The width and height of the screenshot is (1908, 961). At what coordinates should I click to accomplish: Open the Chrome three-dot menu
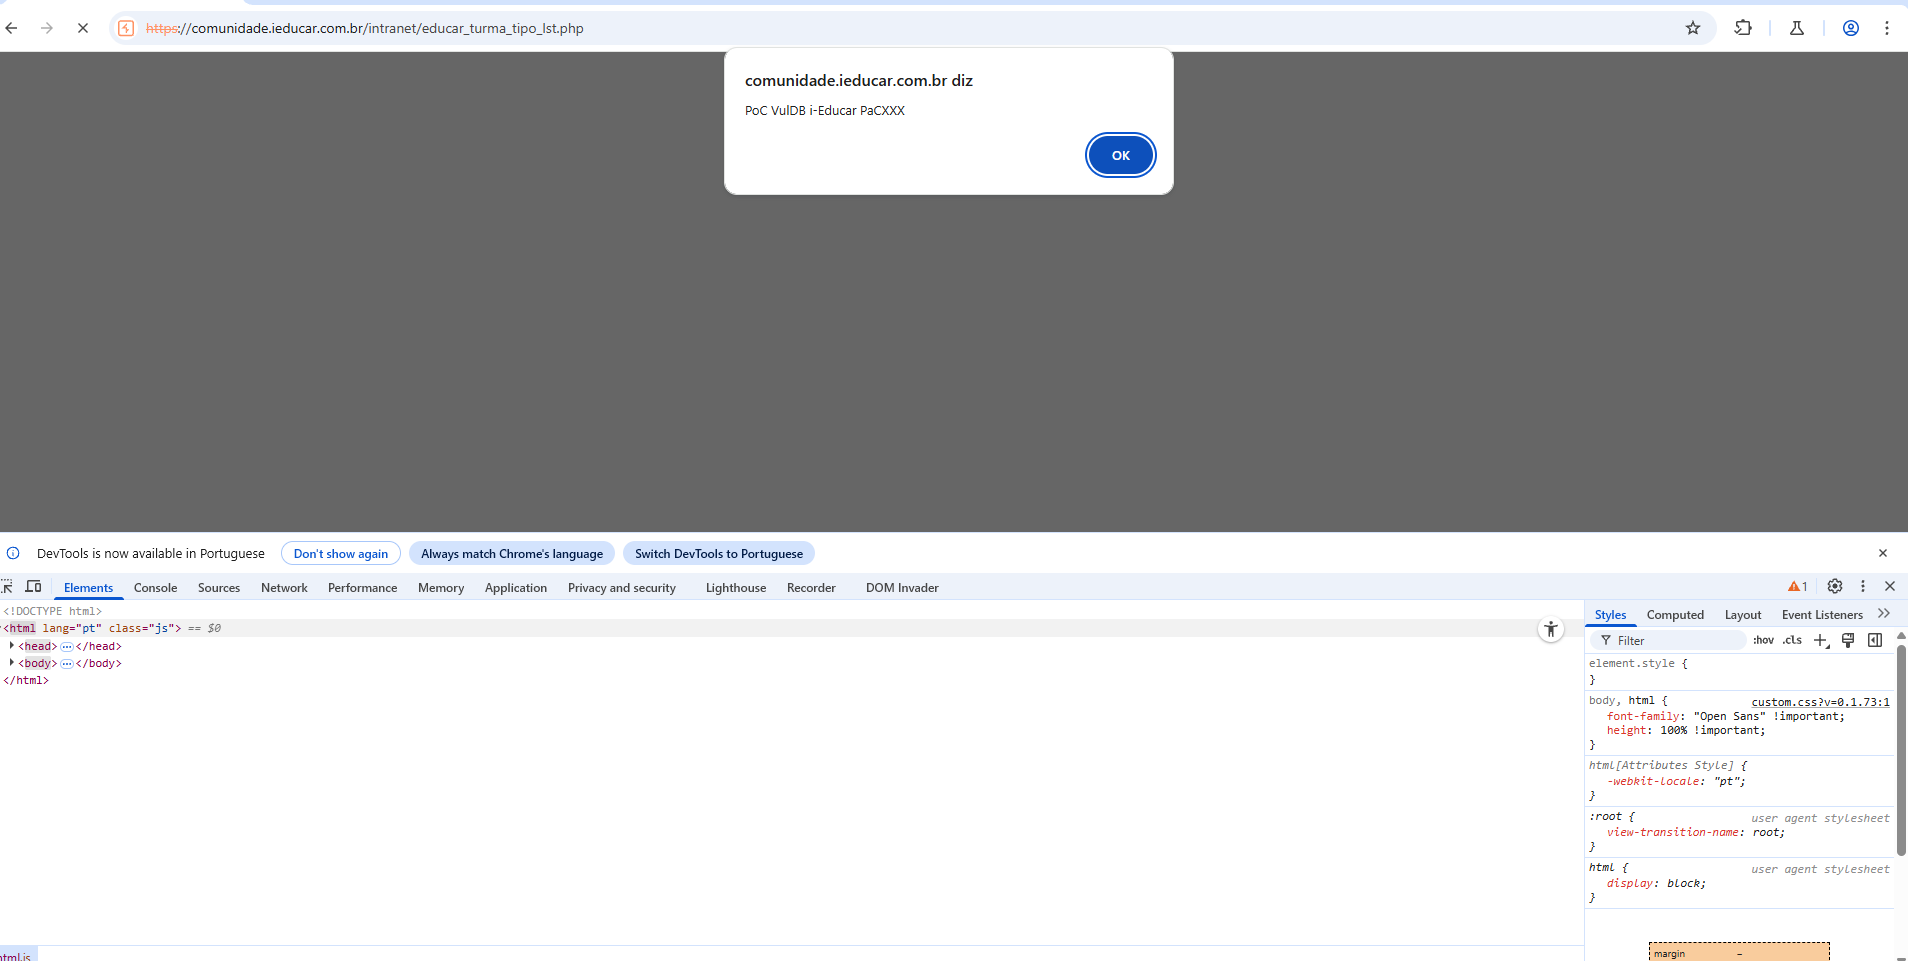click(x=1887, y=28)
